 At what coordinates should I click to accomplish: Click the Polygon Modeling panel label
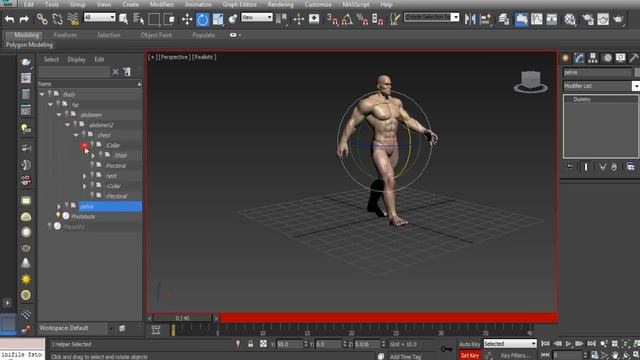tap(29, 45)
